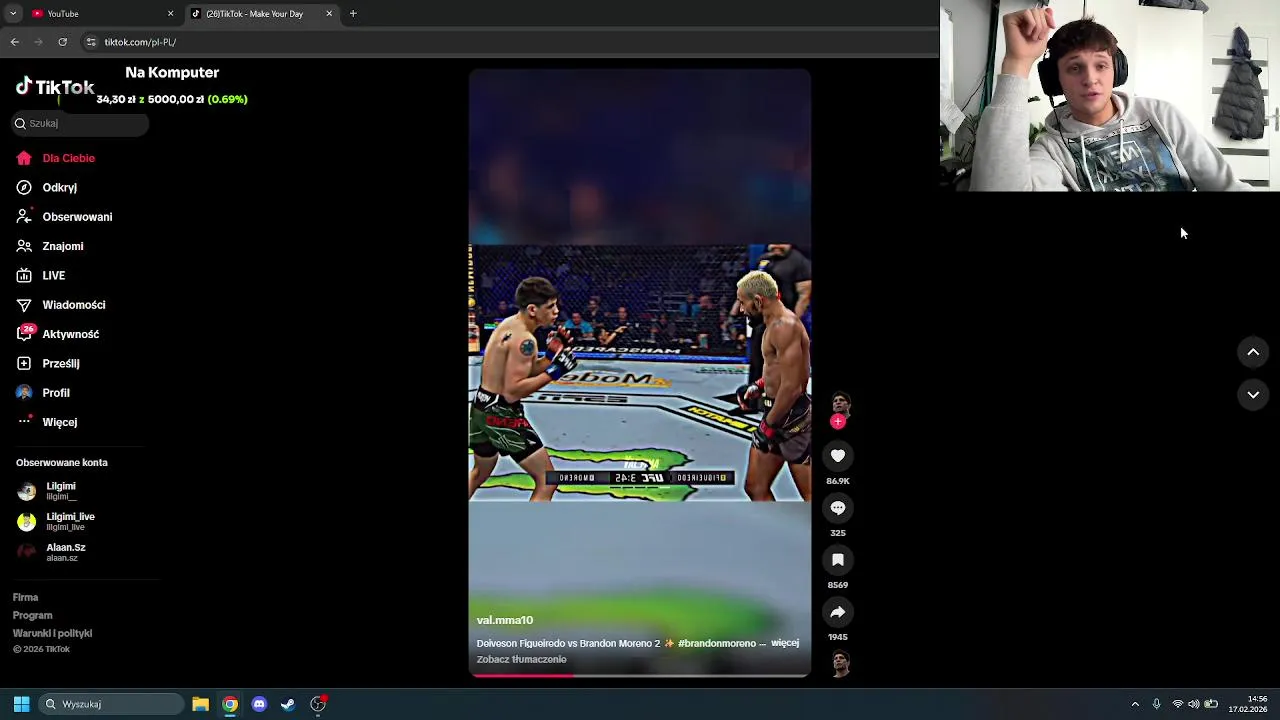The image size is (1280, 720).
Task: Expand the Firma footer section
Action: [25, 597]
